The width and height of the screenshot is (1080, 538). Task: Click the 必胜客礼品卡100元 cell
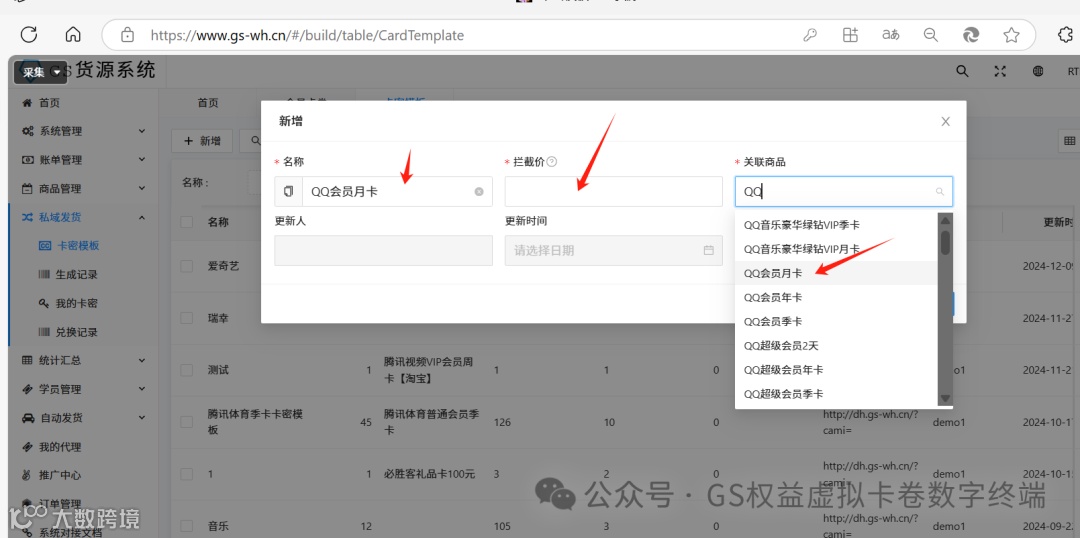point(430,474)
